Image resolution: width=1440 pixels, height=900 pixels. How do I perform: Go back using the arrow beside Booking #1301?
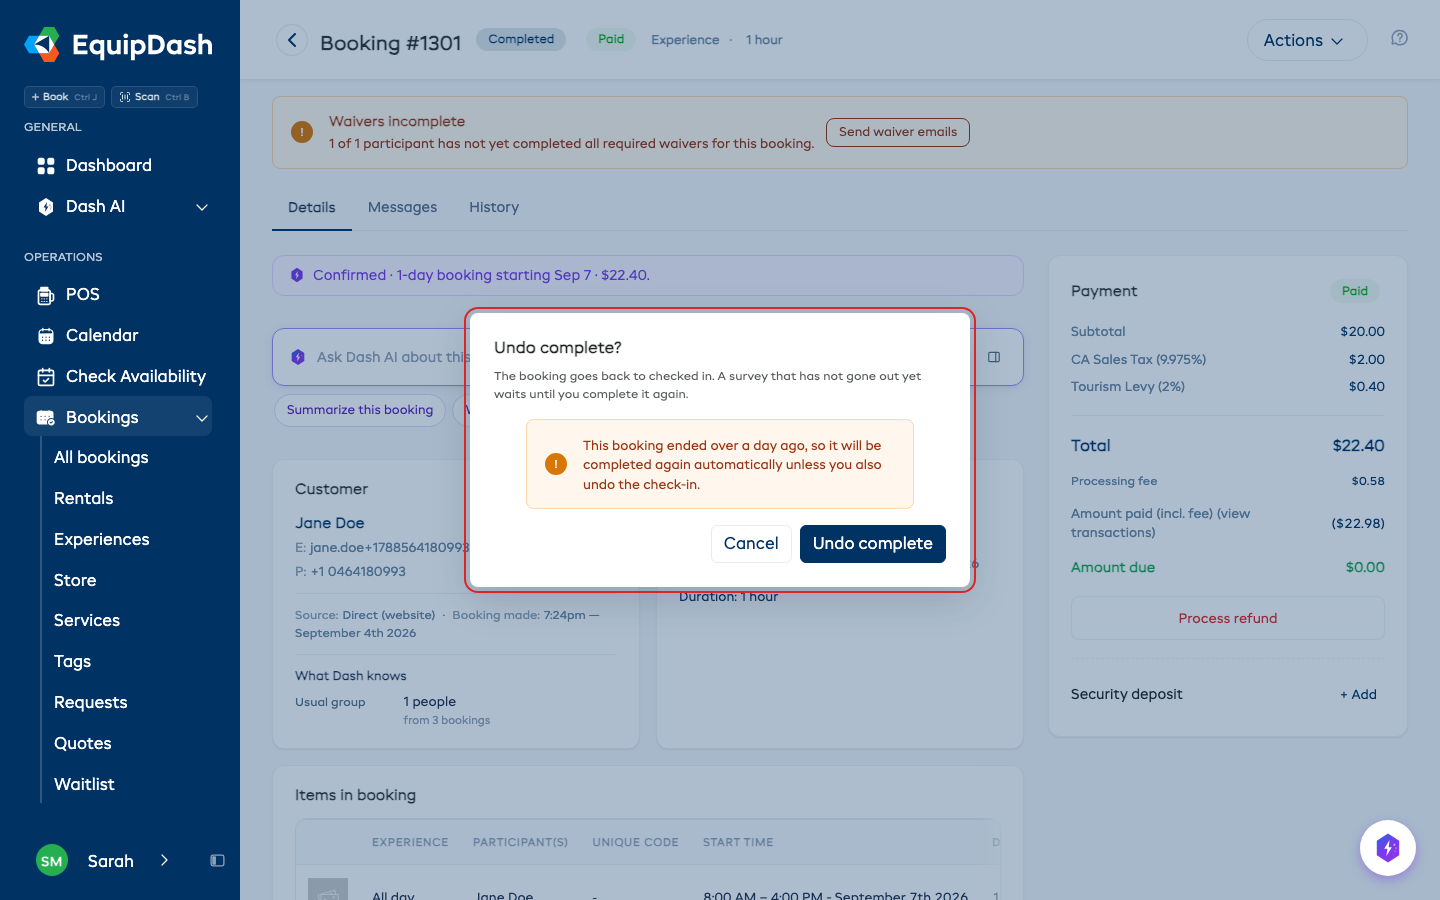(x=292, y=40)
